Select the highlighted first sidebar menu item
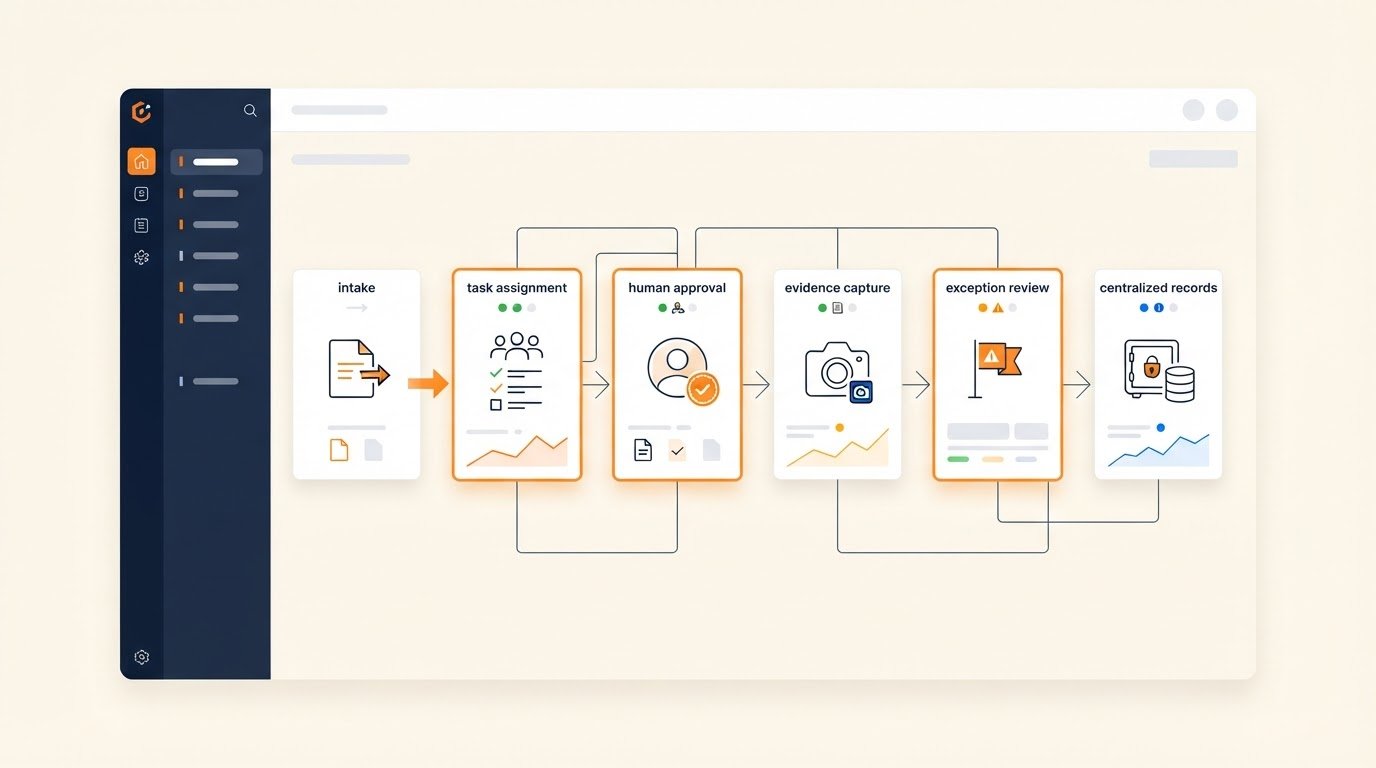The image size is (1376, 768). 216,162
